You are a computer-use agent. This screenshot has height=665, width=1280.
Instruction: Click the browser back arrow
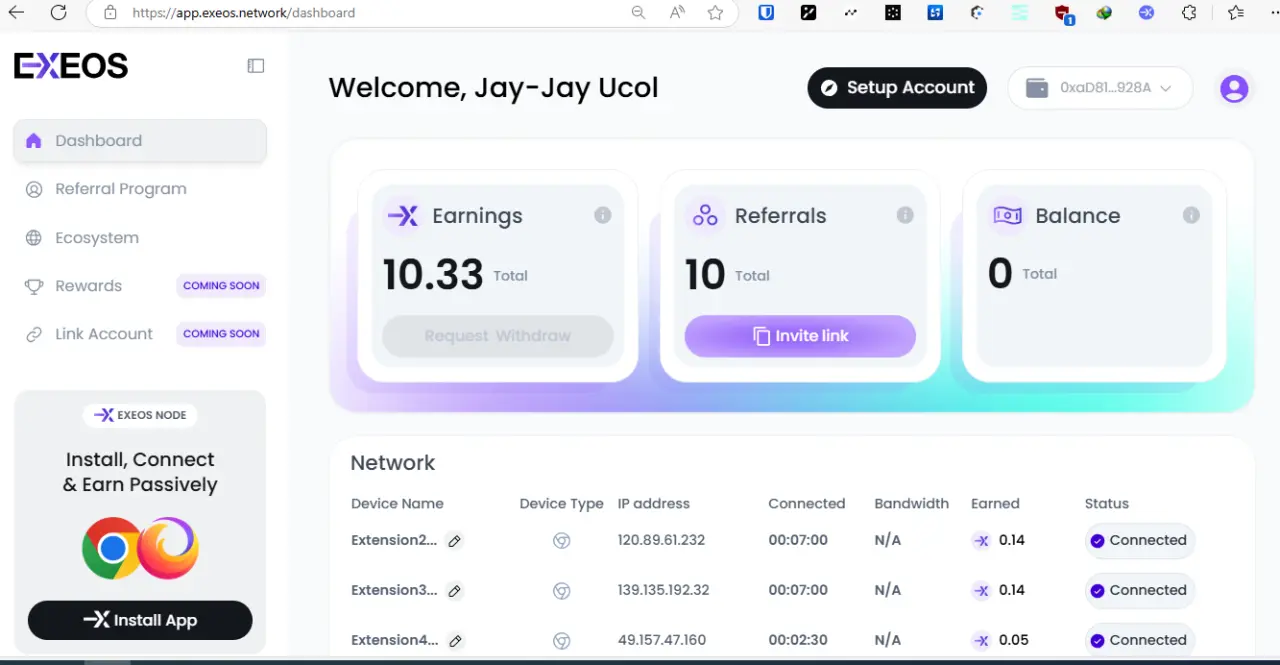[x=16, y=13]
